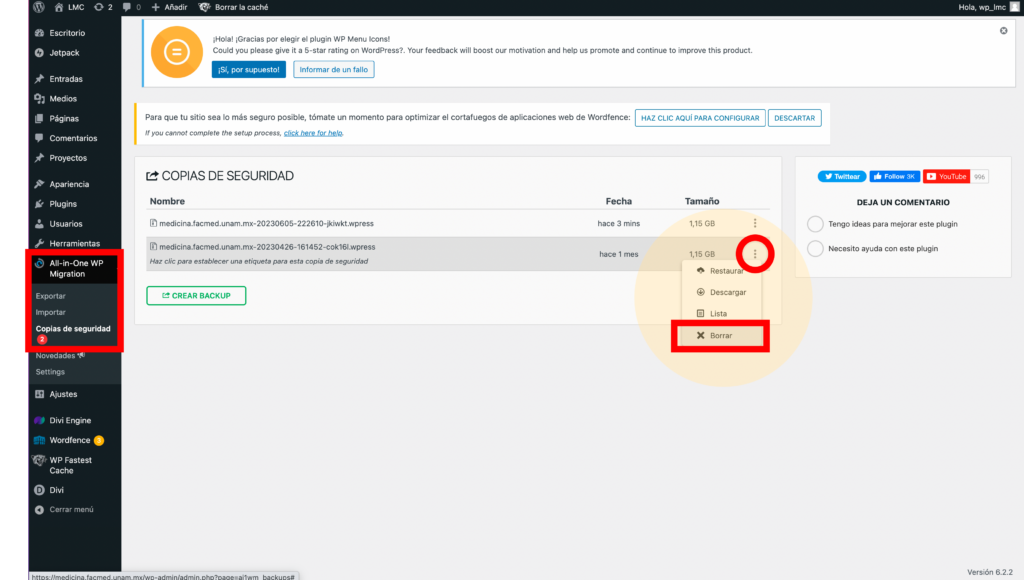
Task: Open three-dots menu for 20230605 backup
Action: coord(755,223)
